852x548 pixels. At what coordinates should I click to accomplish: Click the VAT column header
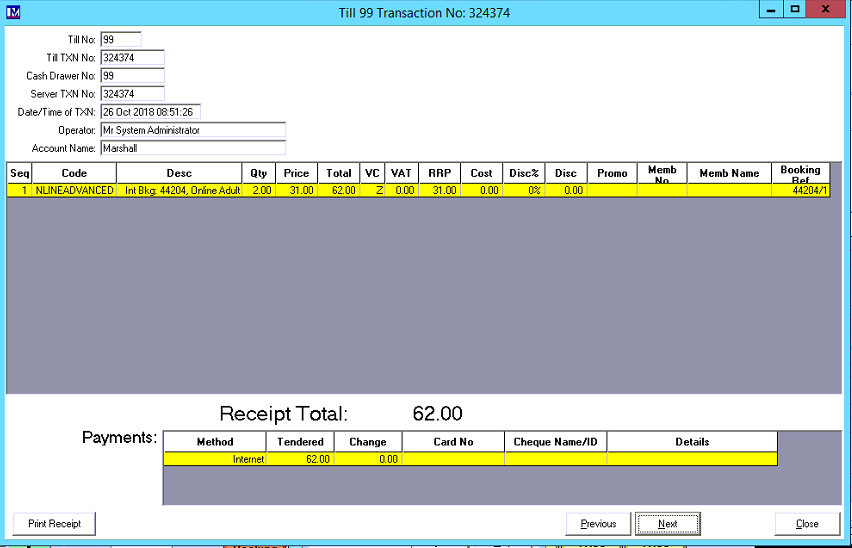tap(401, 173)
